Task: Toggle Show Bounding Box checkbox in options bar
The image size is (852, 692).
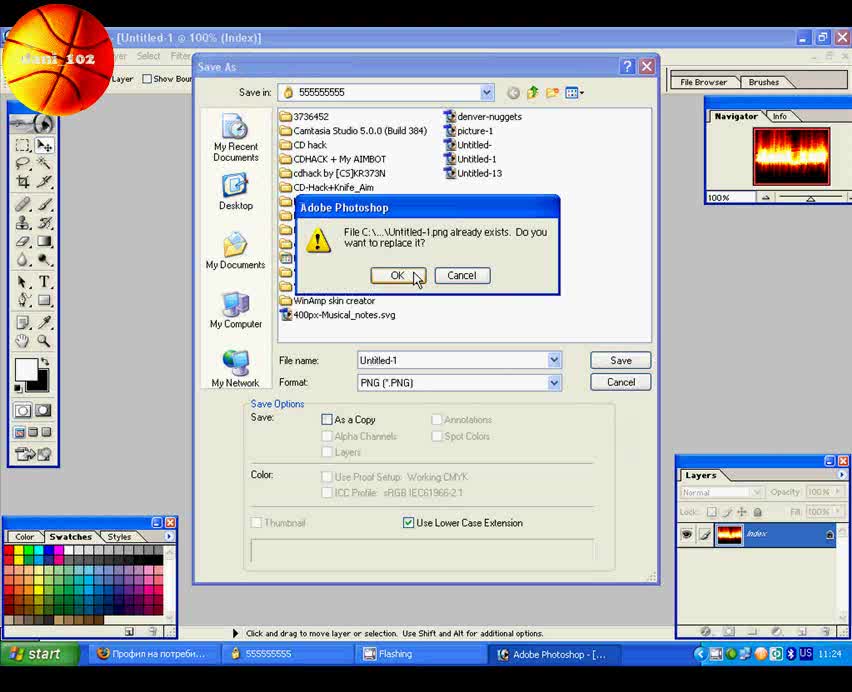Action: 147,79
